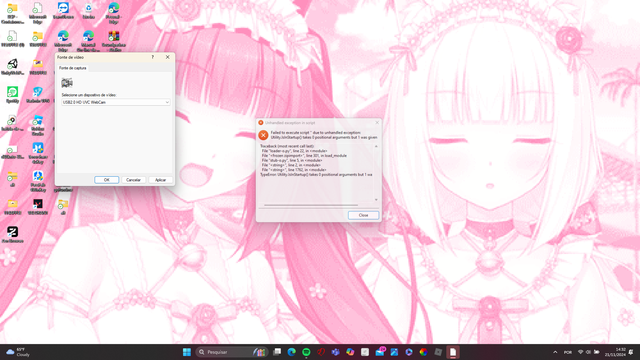Select the Fonte de captura tab

tap(73, 68)
